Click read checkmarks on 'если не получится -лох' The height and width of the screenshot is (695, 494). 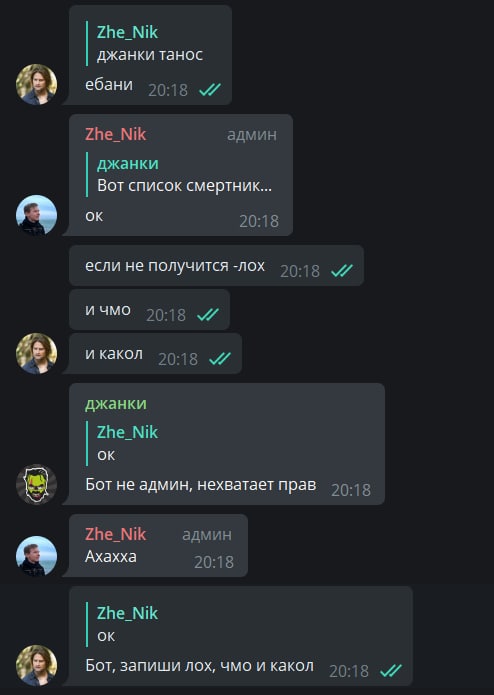coord(342,270)
